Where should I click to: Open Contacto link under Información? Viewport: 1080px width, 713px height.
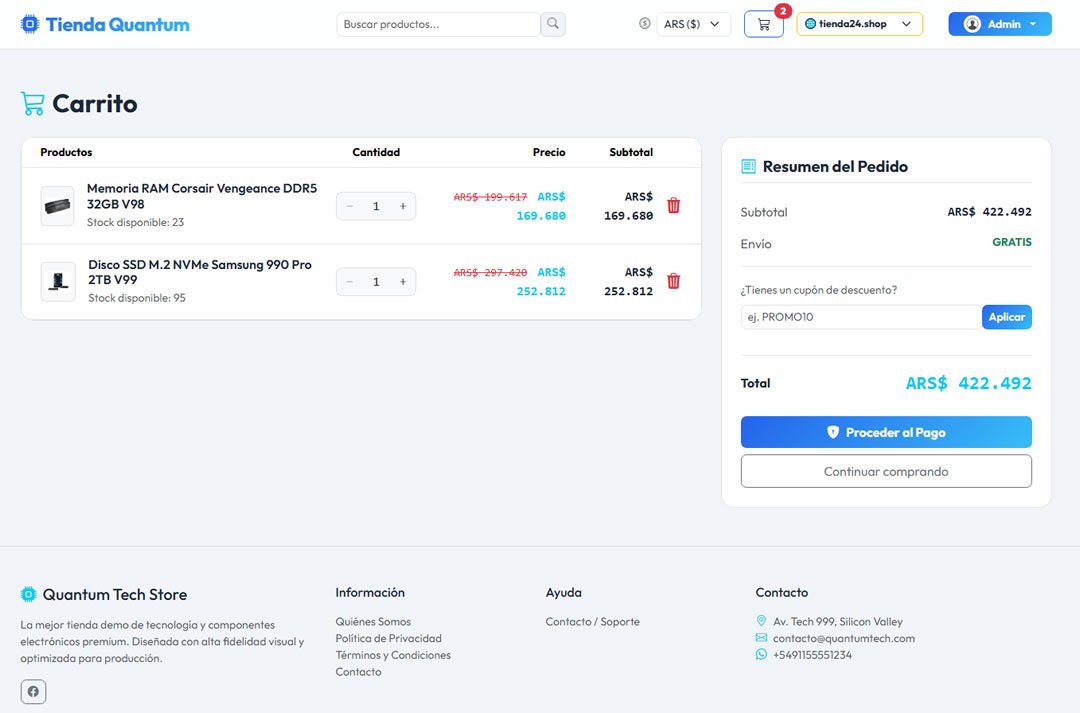[x=358, y=672]
